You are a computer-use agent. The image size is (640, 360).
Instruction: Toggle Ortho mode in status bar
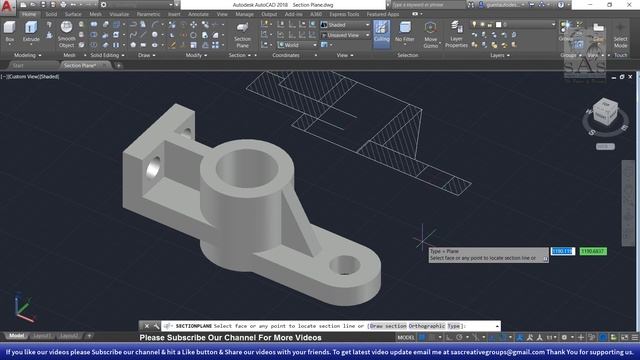pos(449,338)
